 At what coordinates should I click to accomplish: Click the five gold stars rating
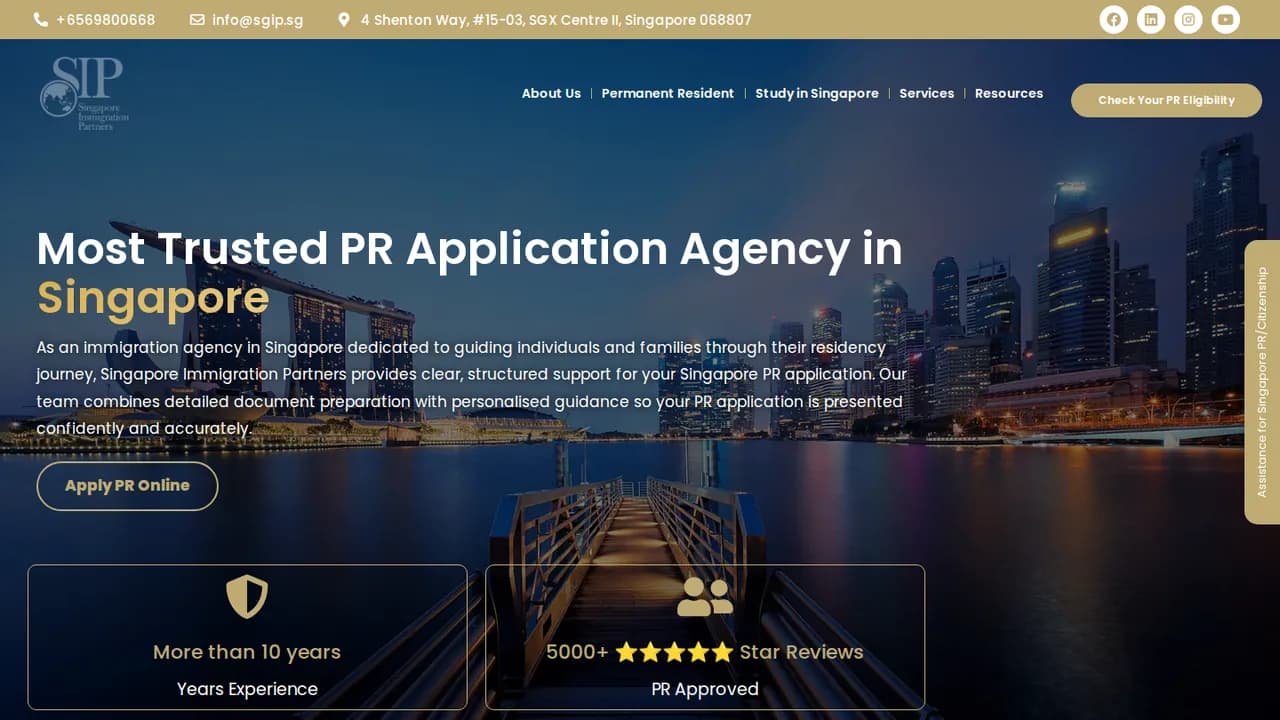(674, 653)
